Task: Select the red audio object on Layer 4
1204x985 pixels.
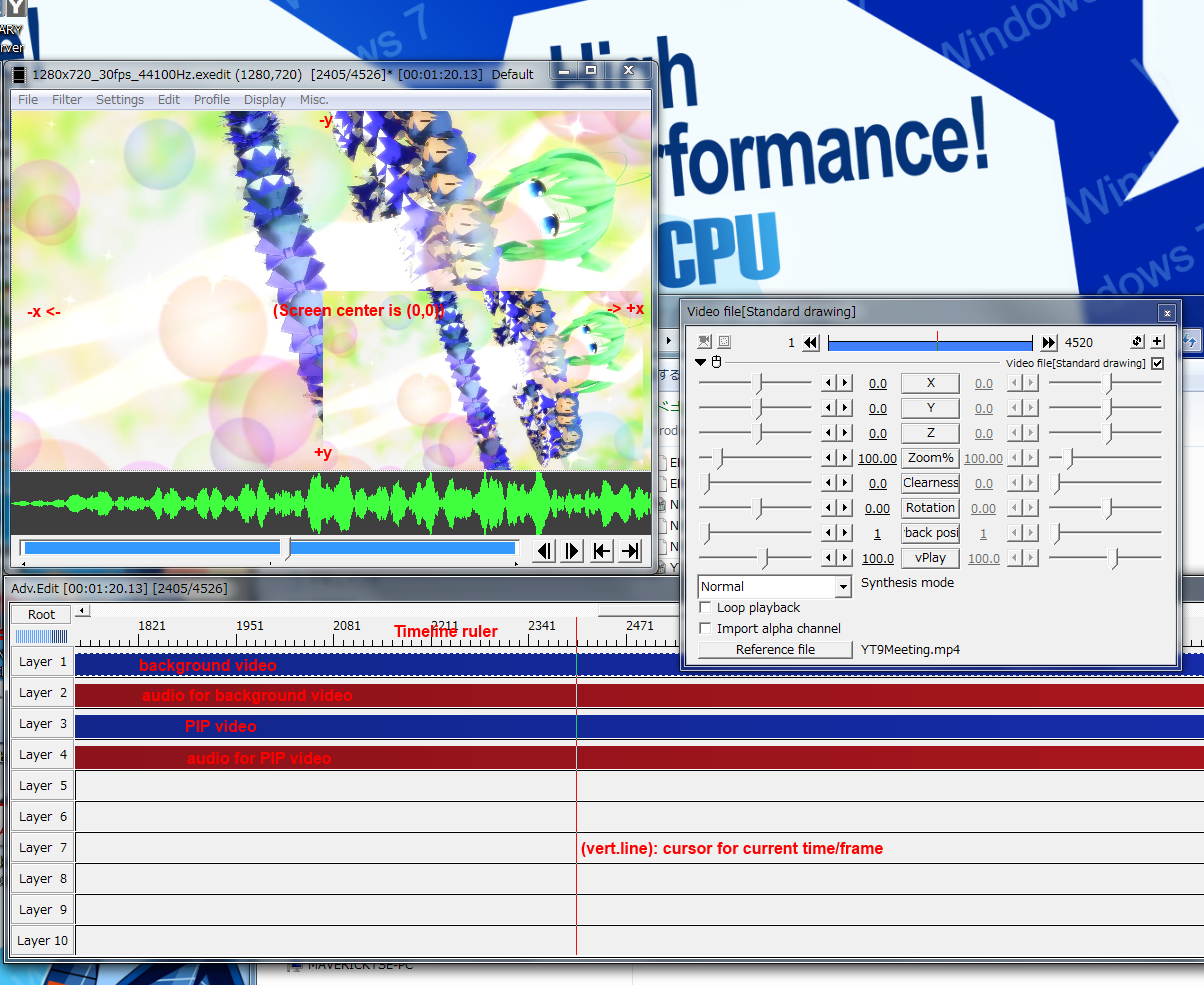Action: (640, 757)
